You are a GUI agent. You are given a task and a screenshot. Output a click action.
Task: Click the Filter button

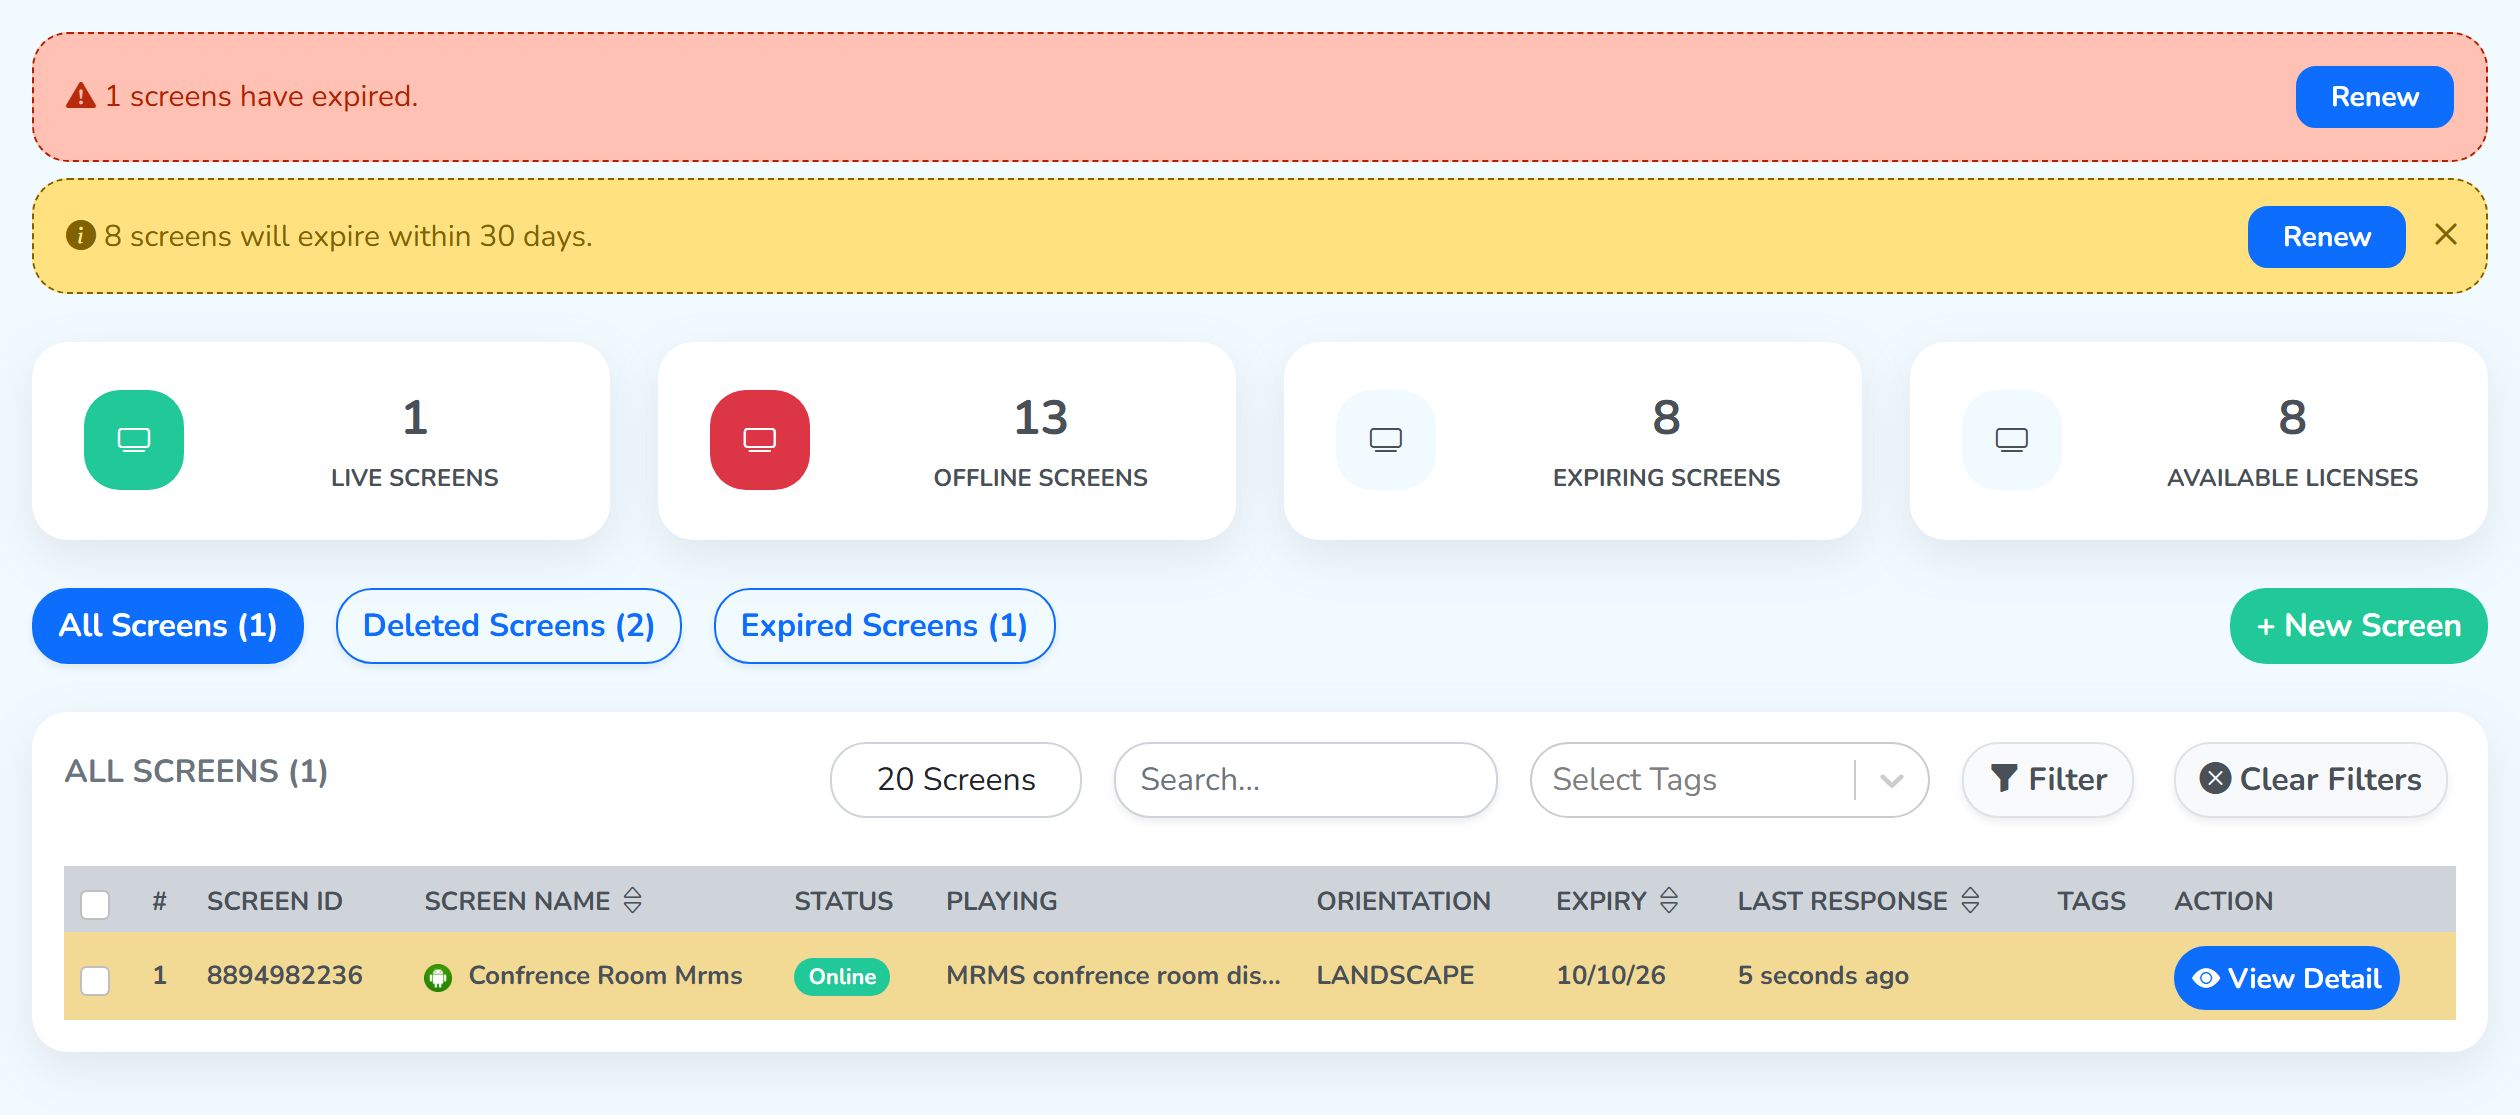coord(2048,780)
